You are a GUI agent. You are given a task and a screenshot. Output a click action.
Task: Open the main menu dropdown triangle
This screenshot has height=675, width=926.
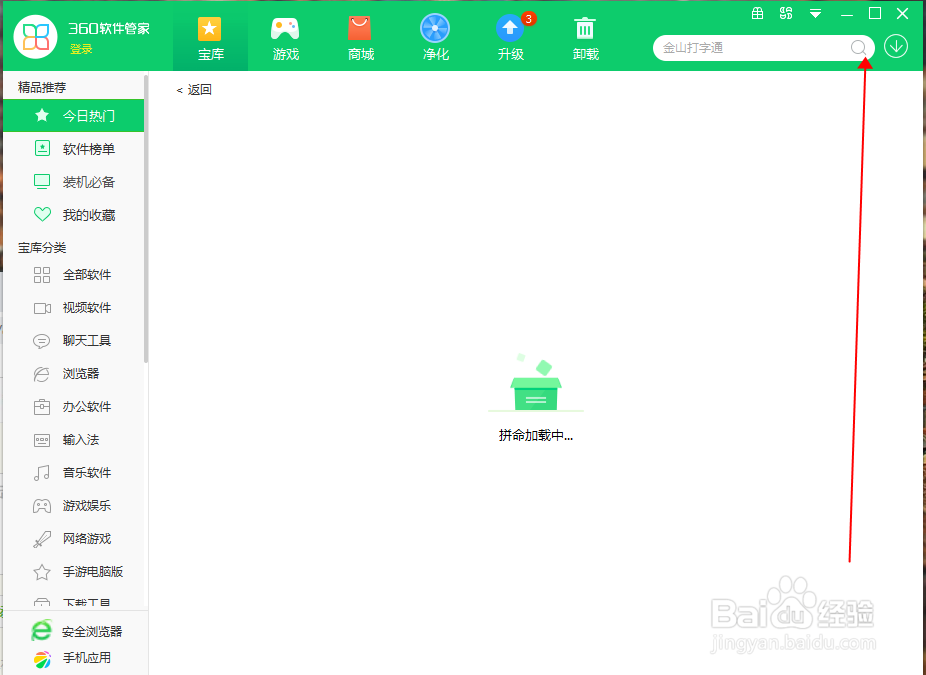coord(816,14)
